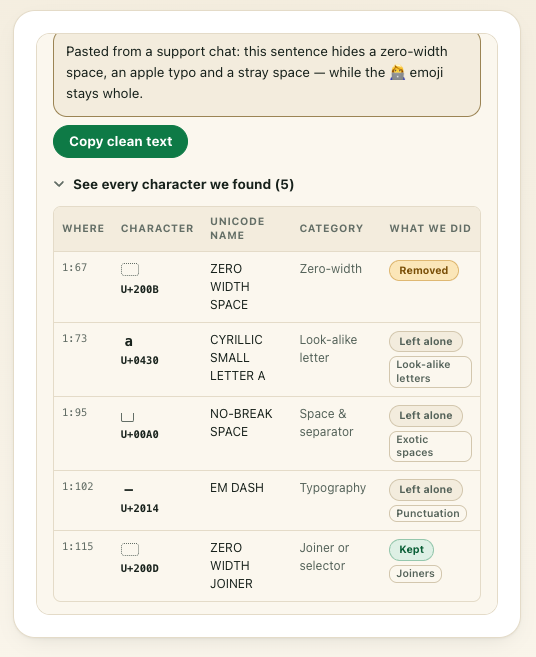Click the Space & separator category cell

click(x=326, y=423)
